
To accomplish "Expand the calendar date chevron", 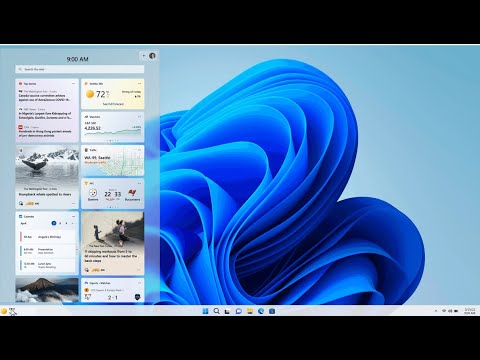I will tap(73, 223).
